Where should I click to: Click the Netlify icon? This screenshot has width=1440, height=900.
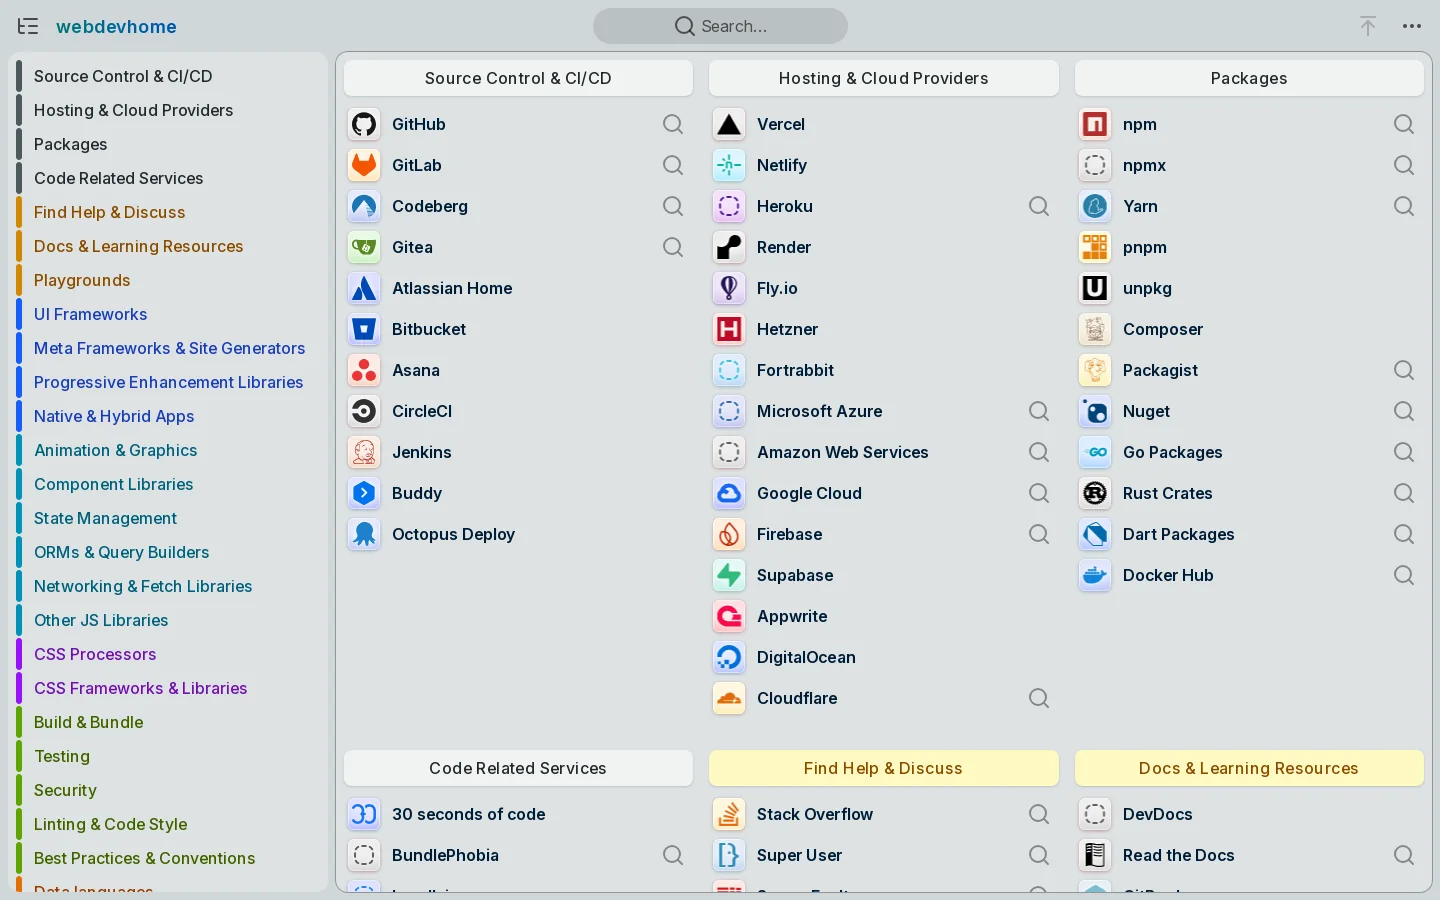tap(729, 165)
